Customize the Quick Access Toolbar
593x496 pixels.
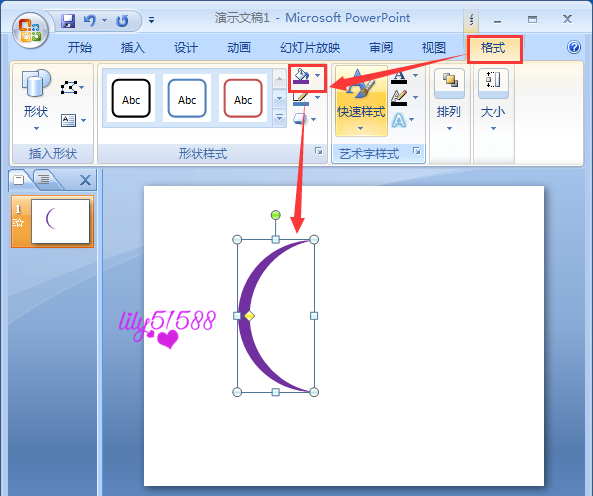tap(151, 20)
